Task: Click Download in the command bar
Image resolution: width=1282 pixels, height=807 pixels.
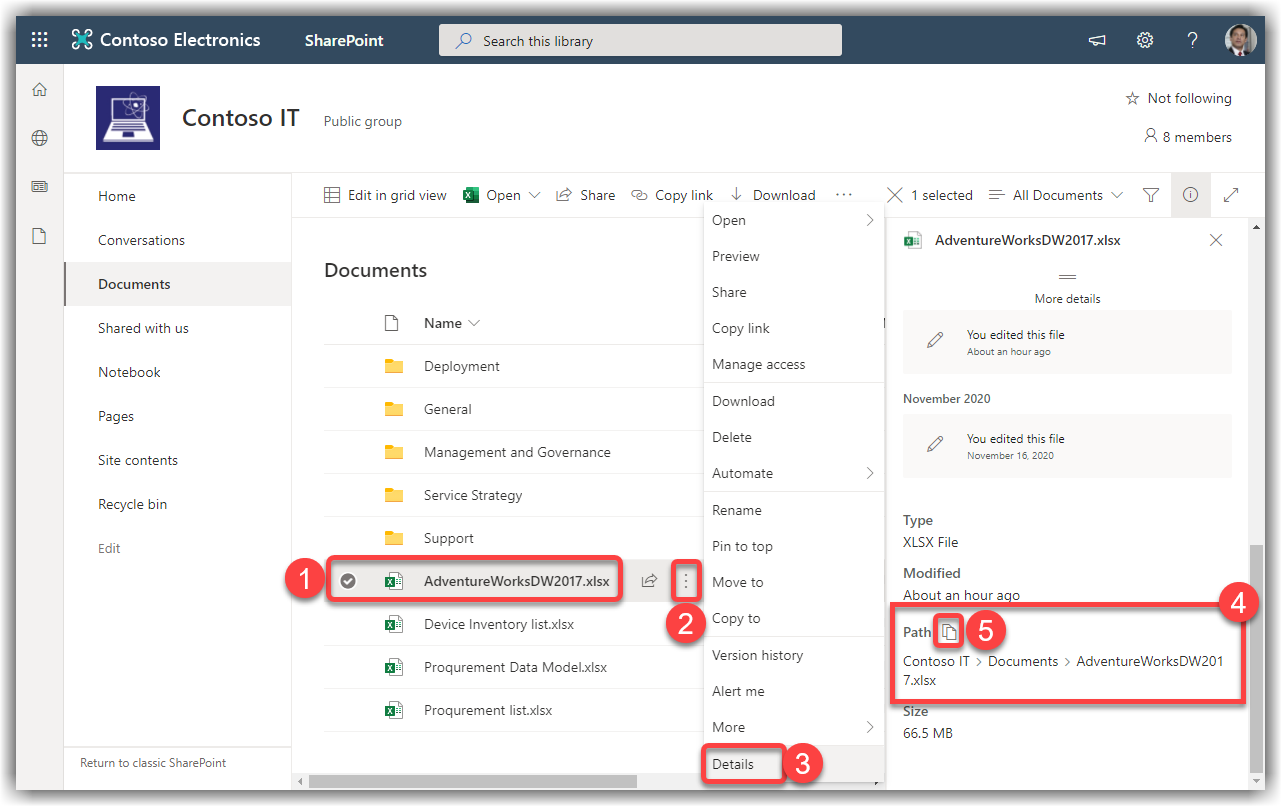Action: (x=772, y=195)
